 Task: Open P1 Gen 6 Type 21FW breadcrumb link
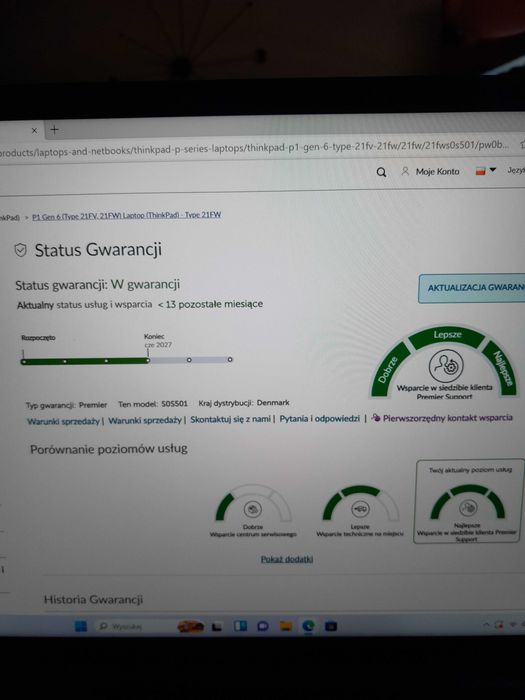point(126,215)
